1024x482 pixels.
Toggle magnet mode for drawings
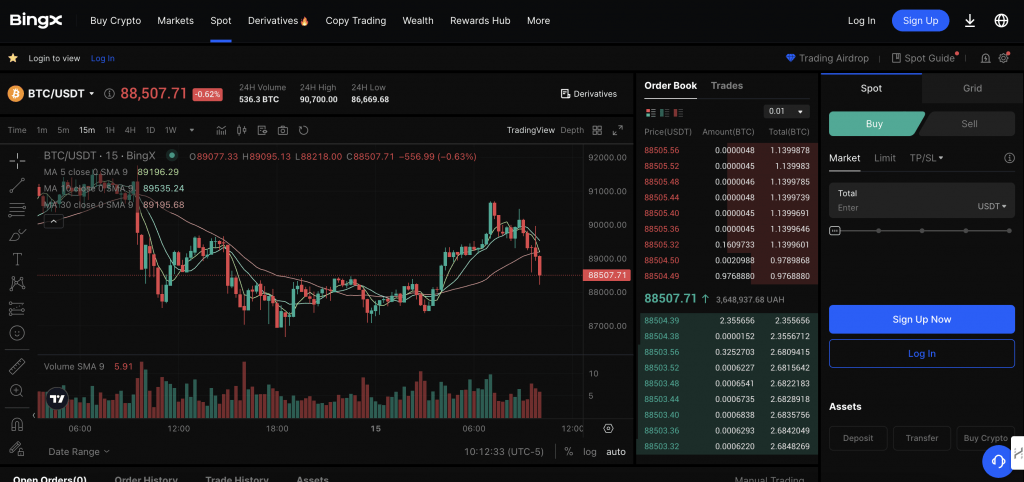(18, 424)
